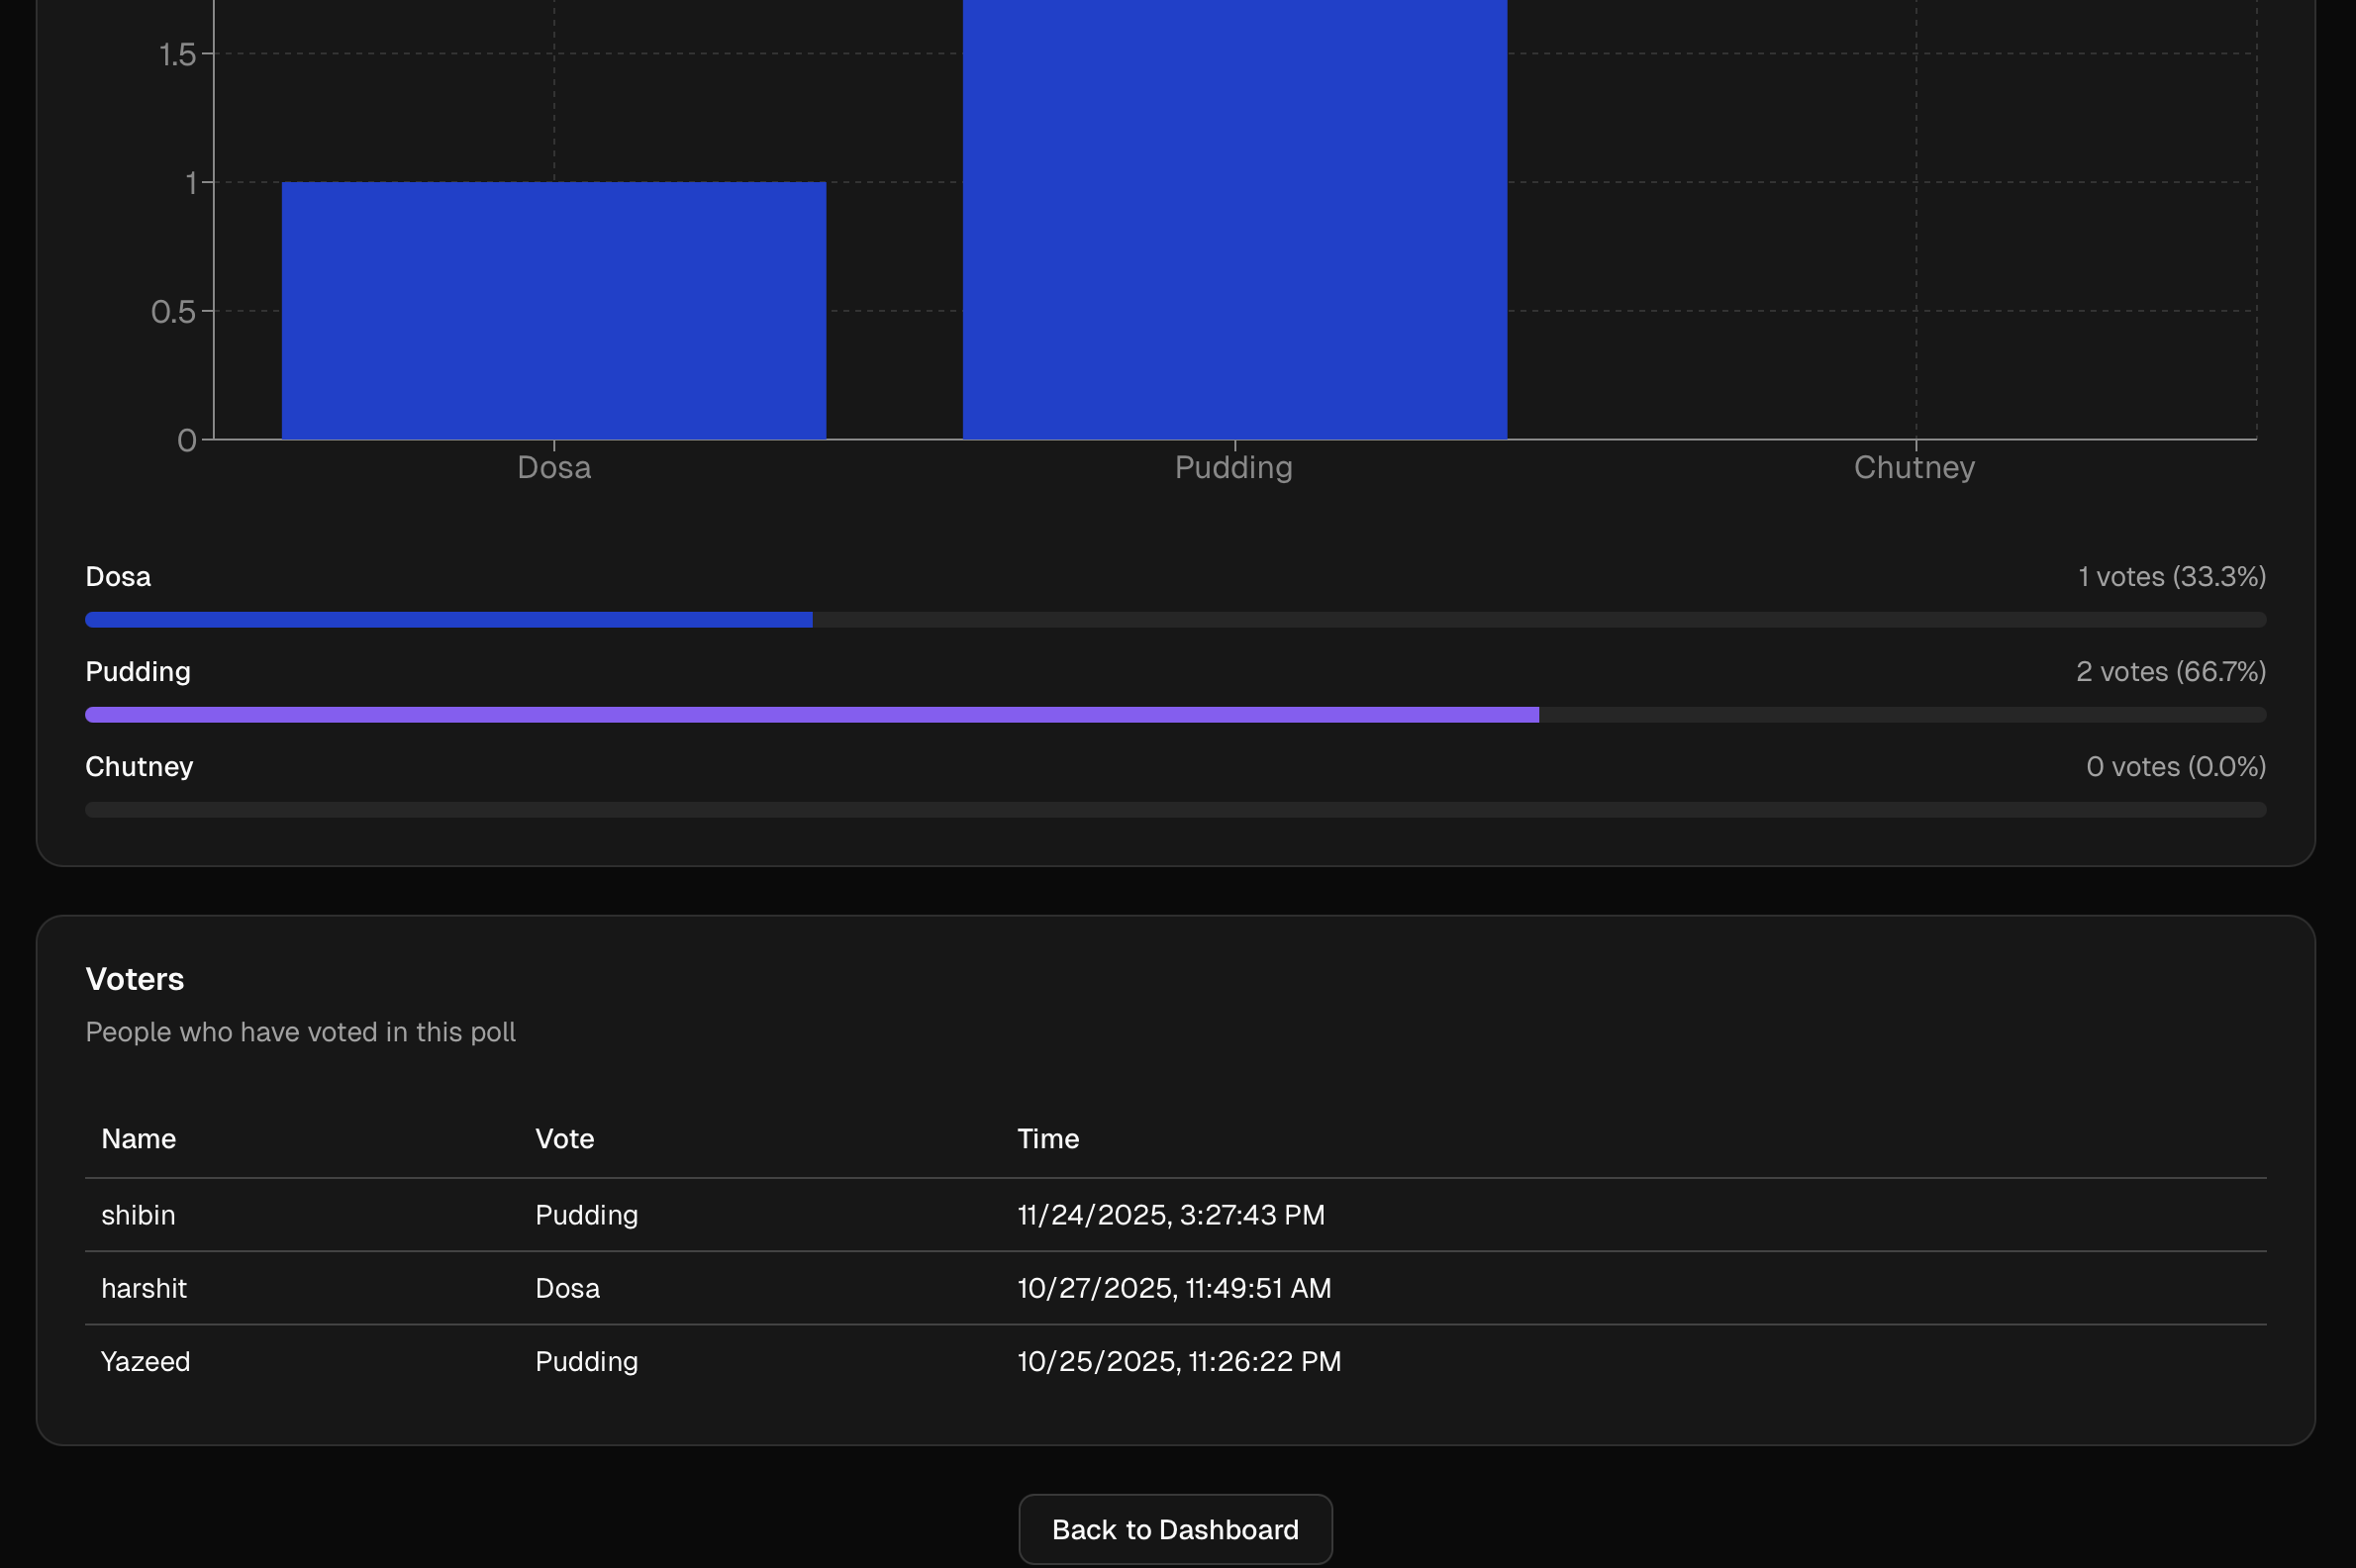2356x1568 pixels.
Task: Click shibin's Pudding vote entry
Action: pyautogui.click(x=586, y=1214)
